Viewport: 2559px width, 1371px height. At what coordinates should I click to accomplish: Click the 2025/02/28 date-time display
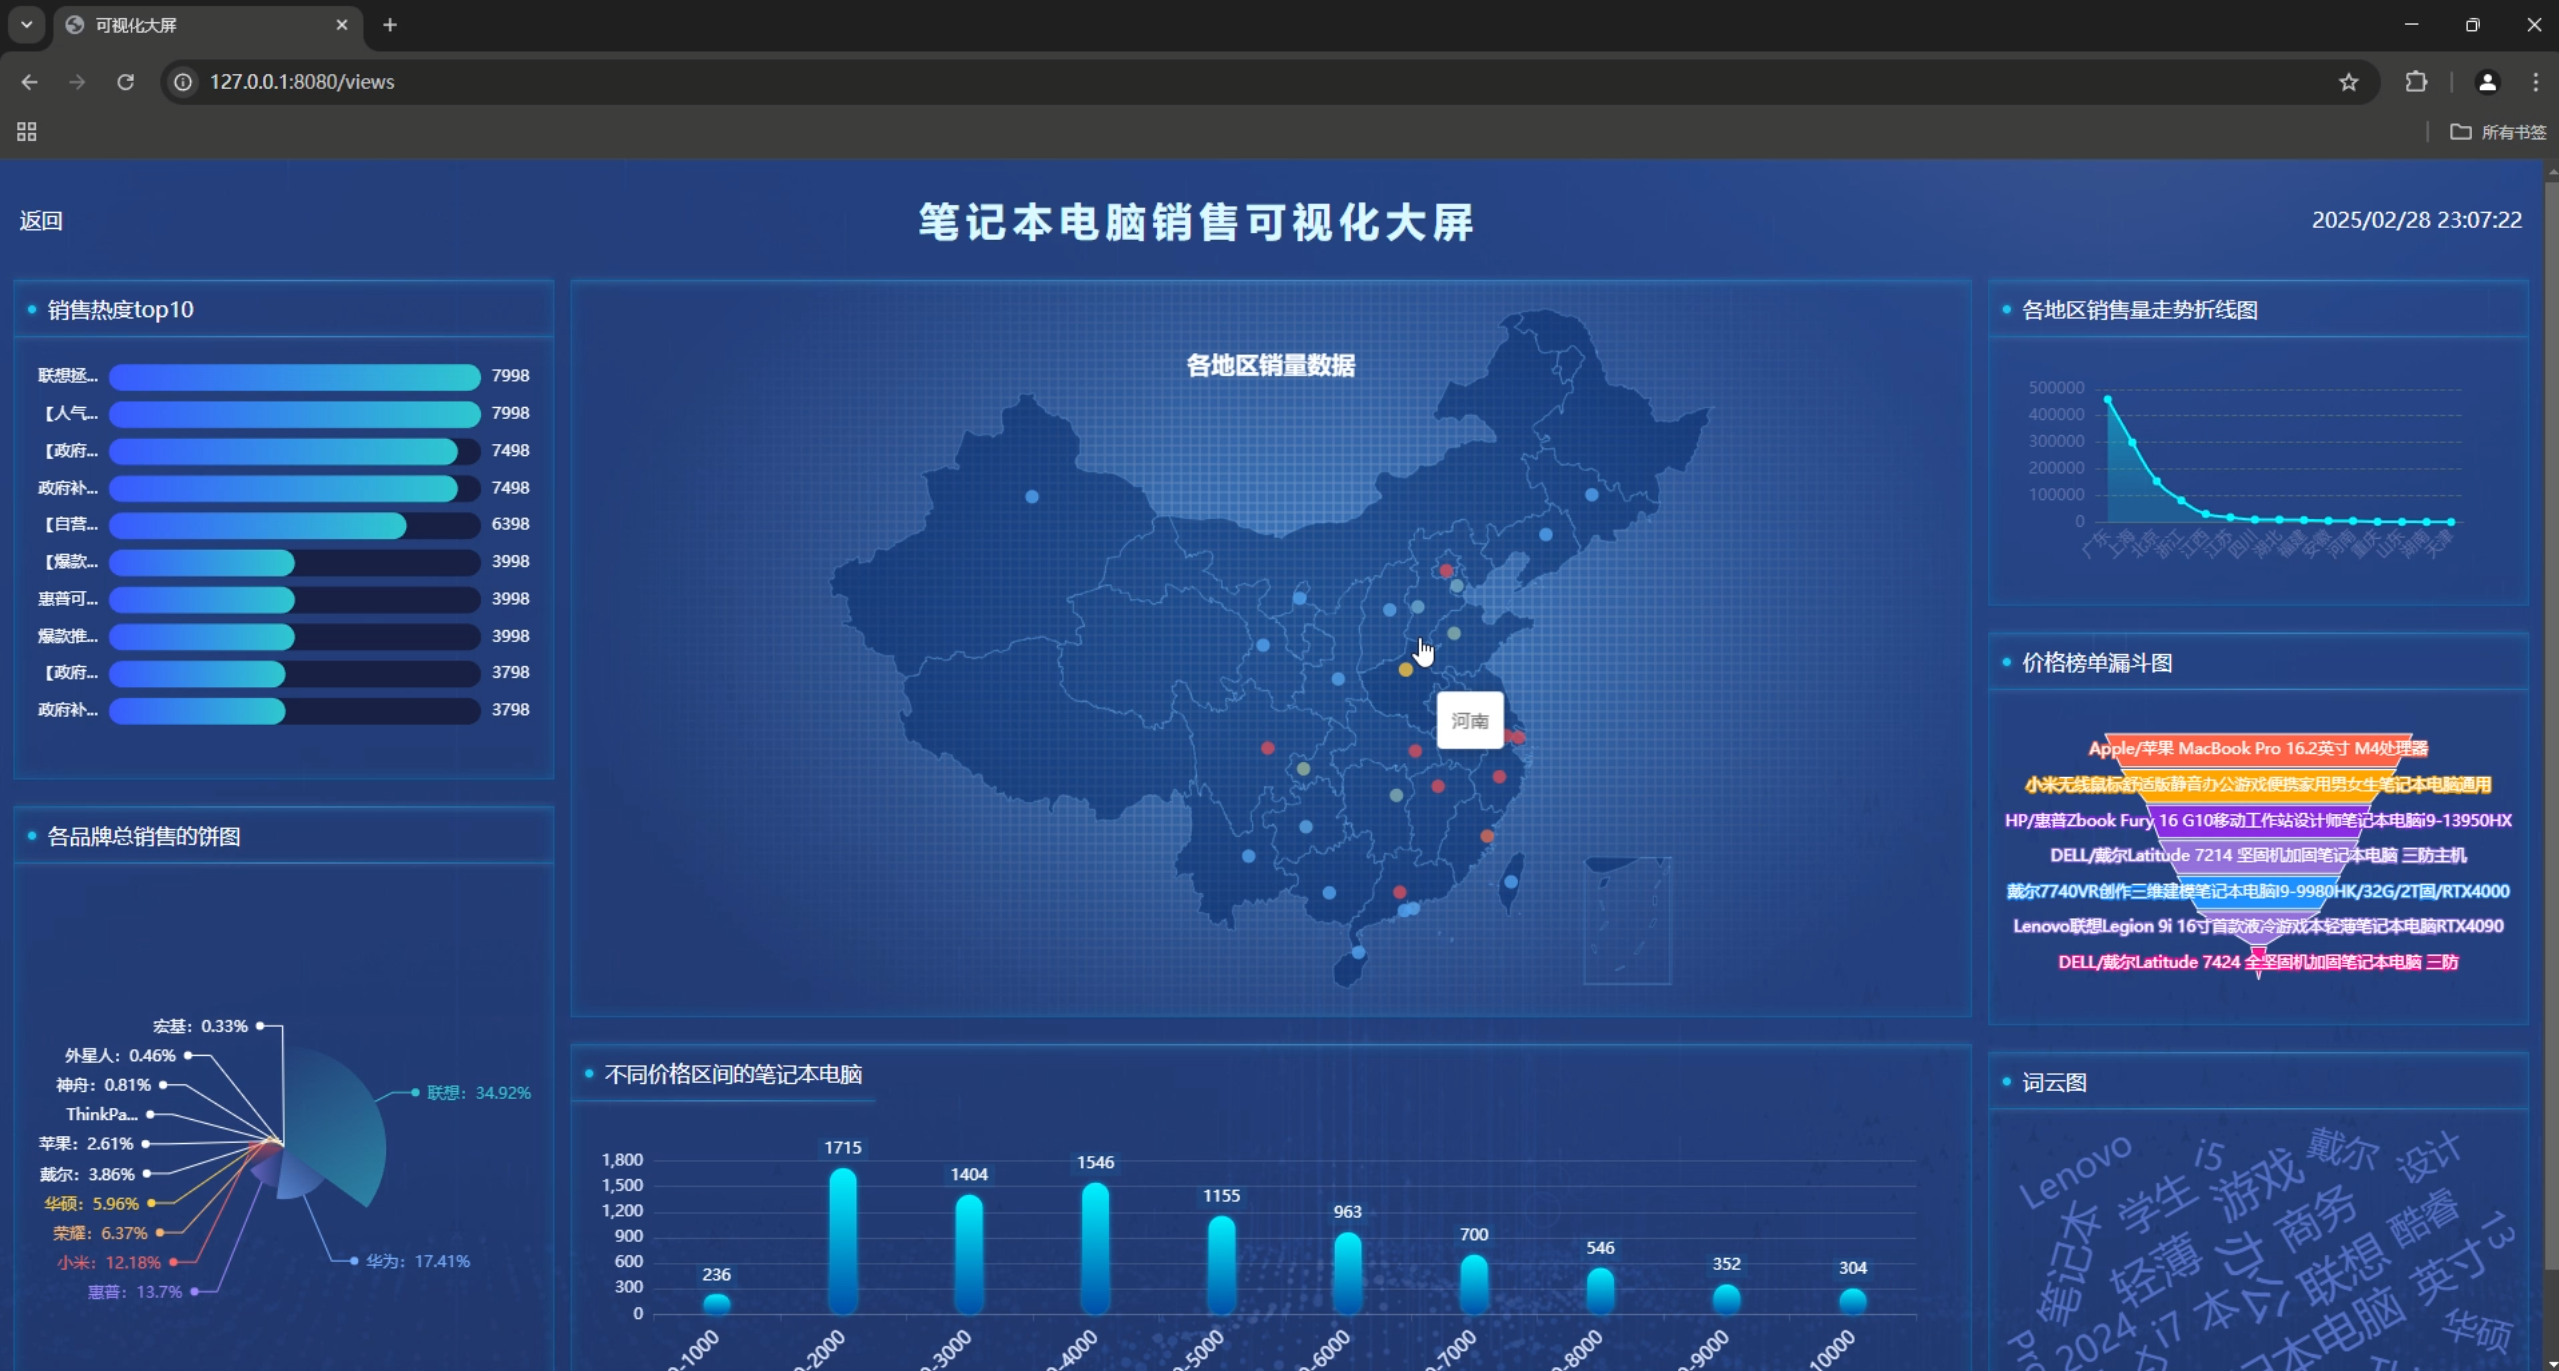[x=2417, y=220]
